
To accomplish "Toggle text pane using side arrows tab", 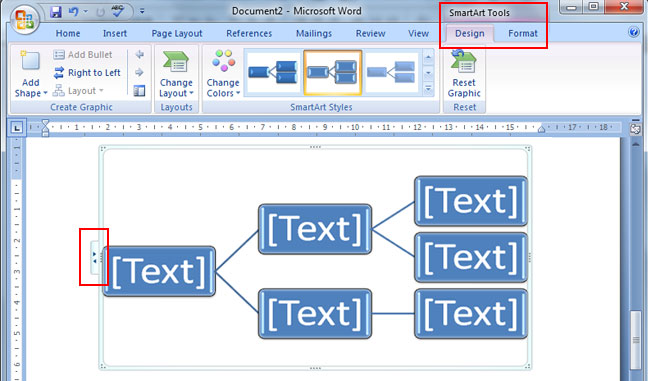I will pyautogui.click(x=95, y=257).
